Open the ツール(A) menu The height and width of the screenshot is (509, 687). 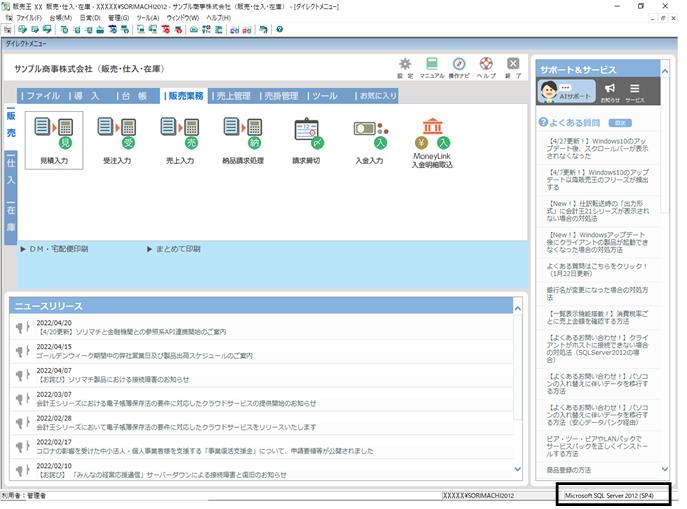148,18
